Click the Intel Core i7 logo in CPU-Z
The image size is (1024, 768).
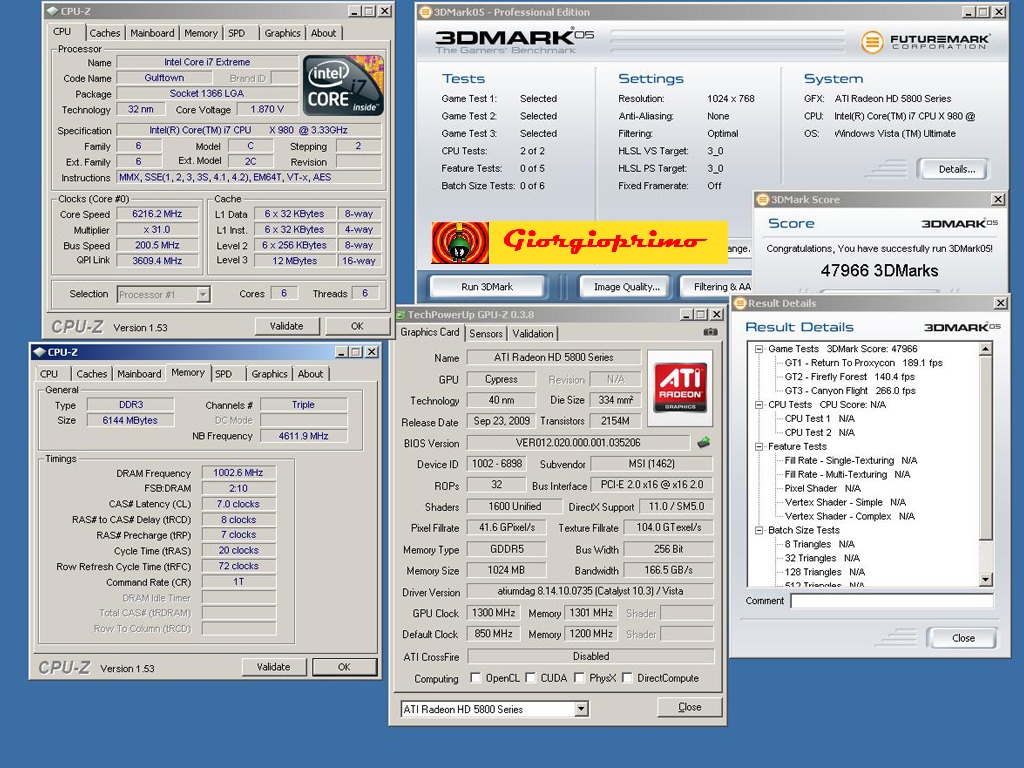click(x=343, y=86)
